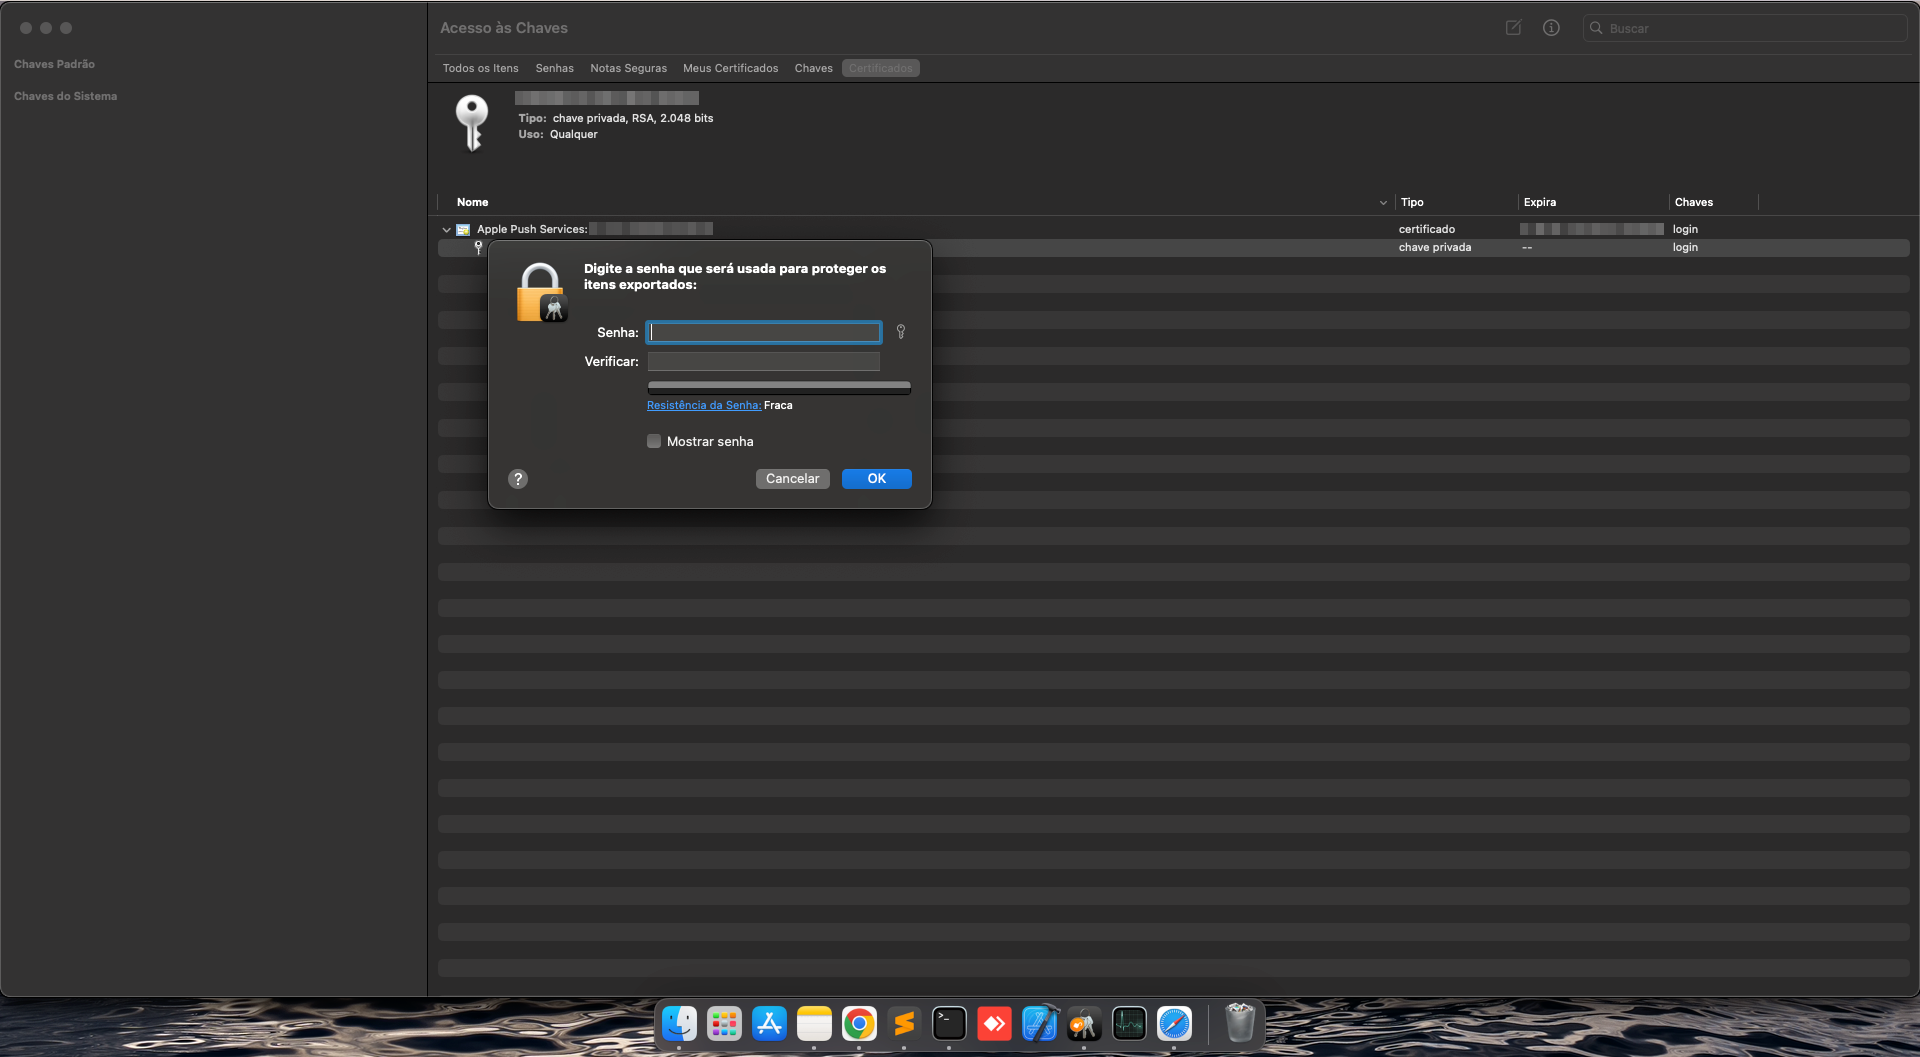Sort by the Expira column header

tap(1540, 202)
